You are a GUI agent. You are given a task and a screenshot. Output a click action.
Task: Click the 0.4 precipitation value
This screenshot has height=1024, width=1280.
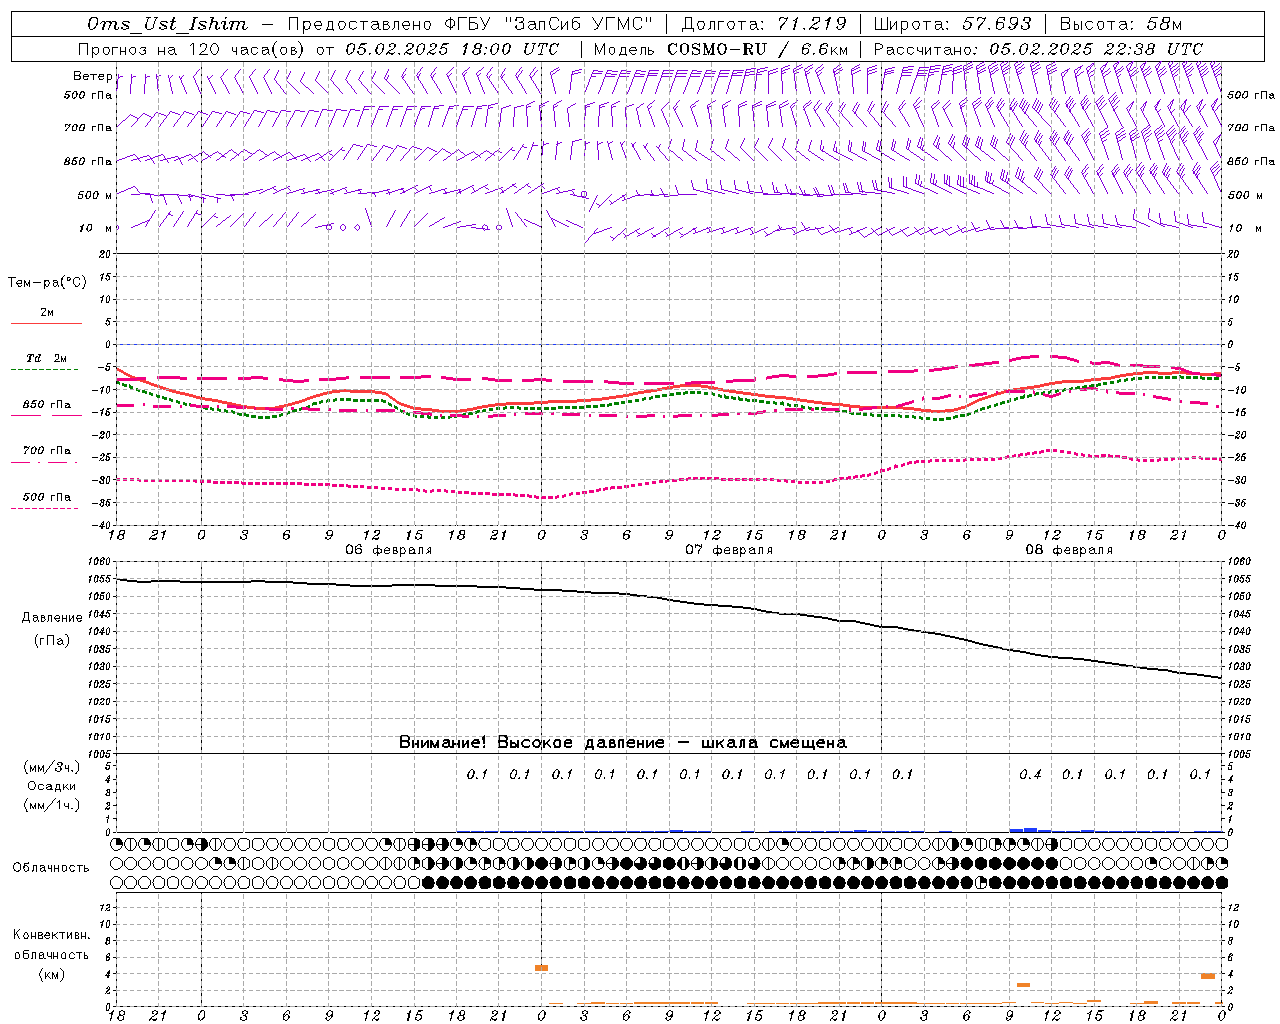click(x=1030, y=775)
